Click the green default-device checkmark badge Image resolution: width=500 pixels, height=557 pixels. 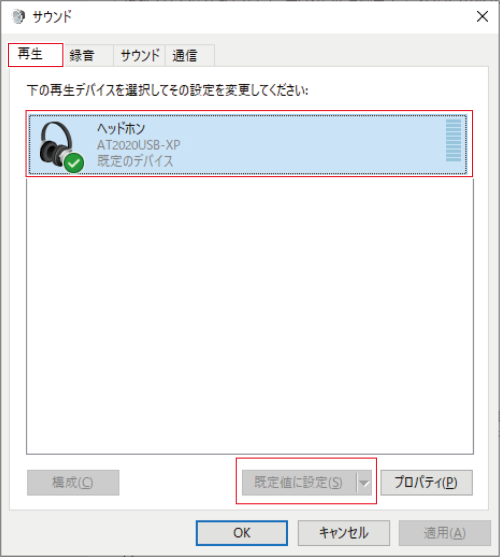pyautogui.click(x=74, y=163)
